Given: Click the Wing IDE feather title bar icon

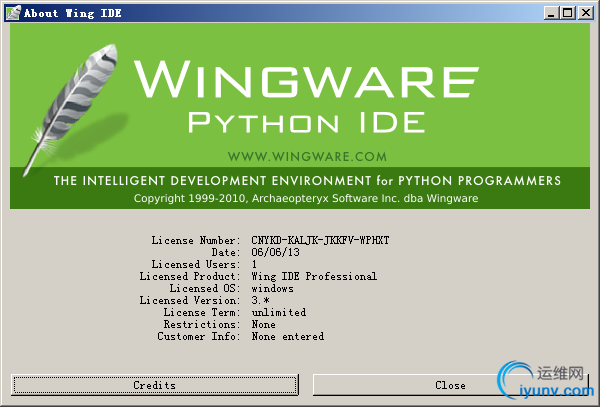Looking at the screenshot, I should [x=13, y=13].
